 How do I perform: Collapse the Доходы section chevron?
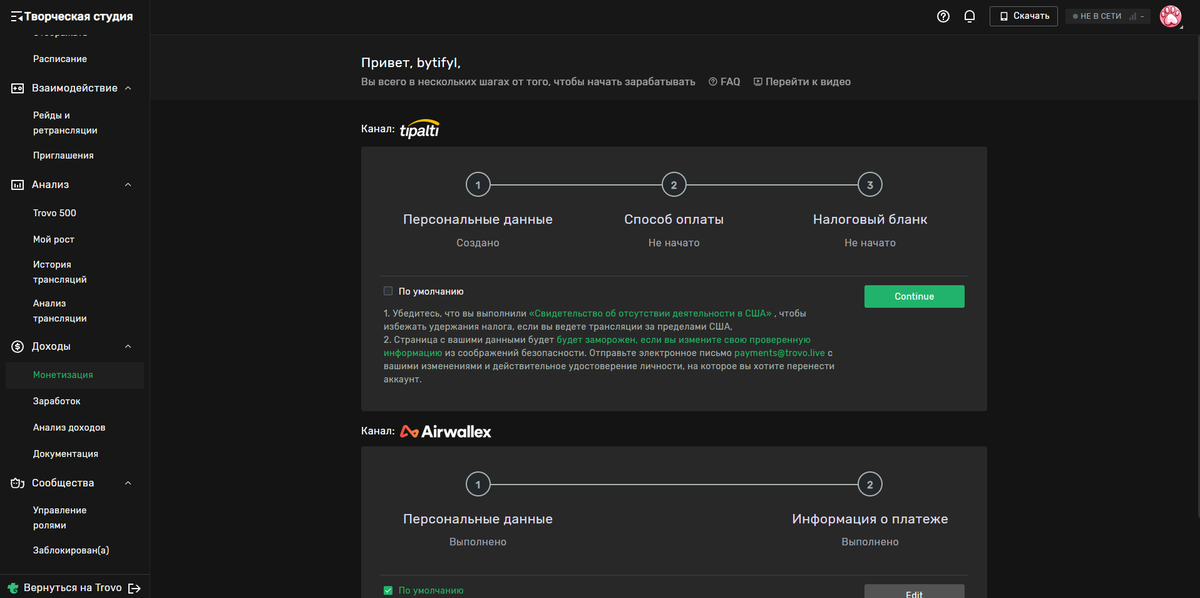[128, 347]
